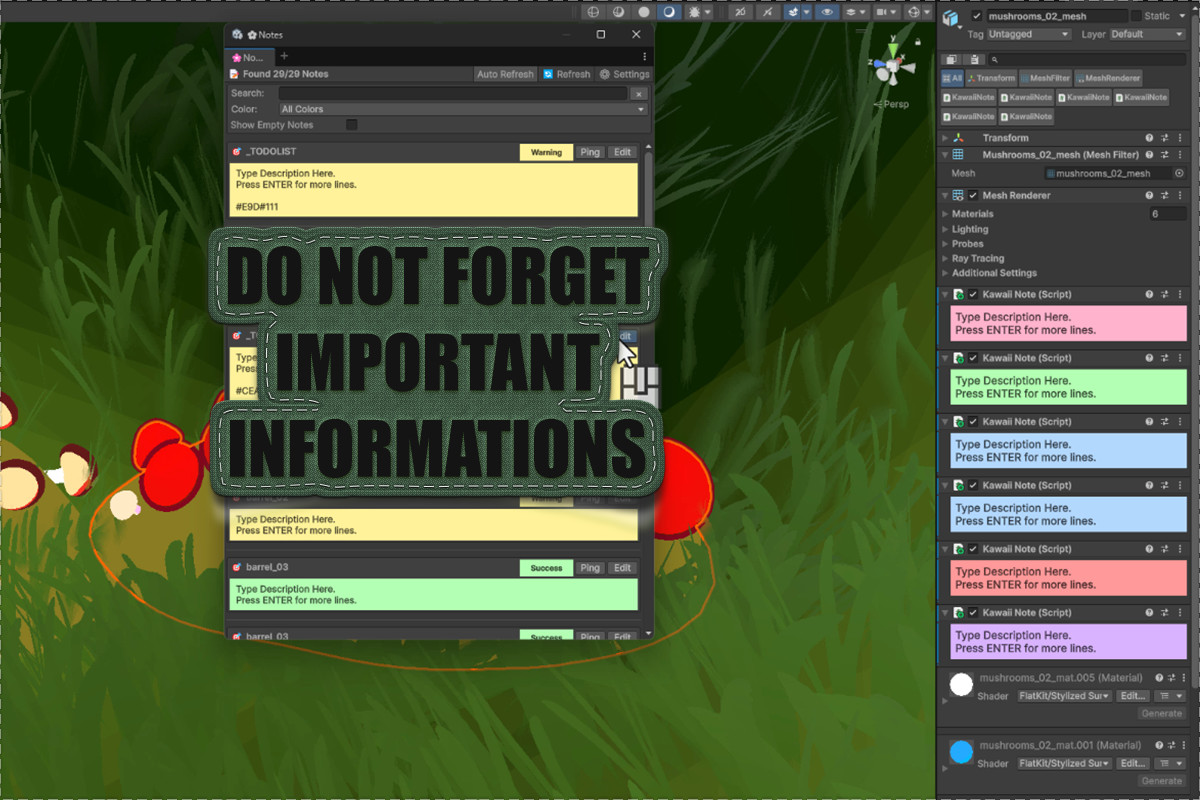Add a new tab with the plus icon
Viewport: 1200px width, 800px height.
click(x=284, y=56)
